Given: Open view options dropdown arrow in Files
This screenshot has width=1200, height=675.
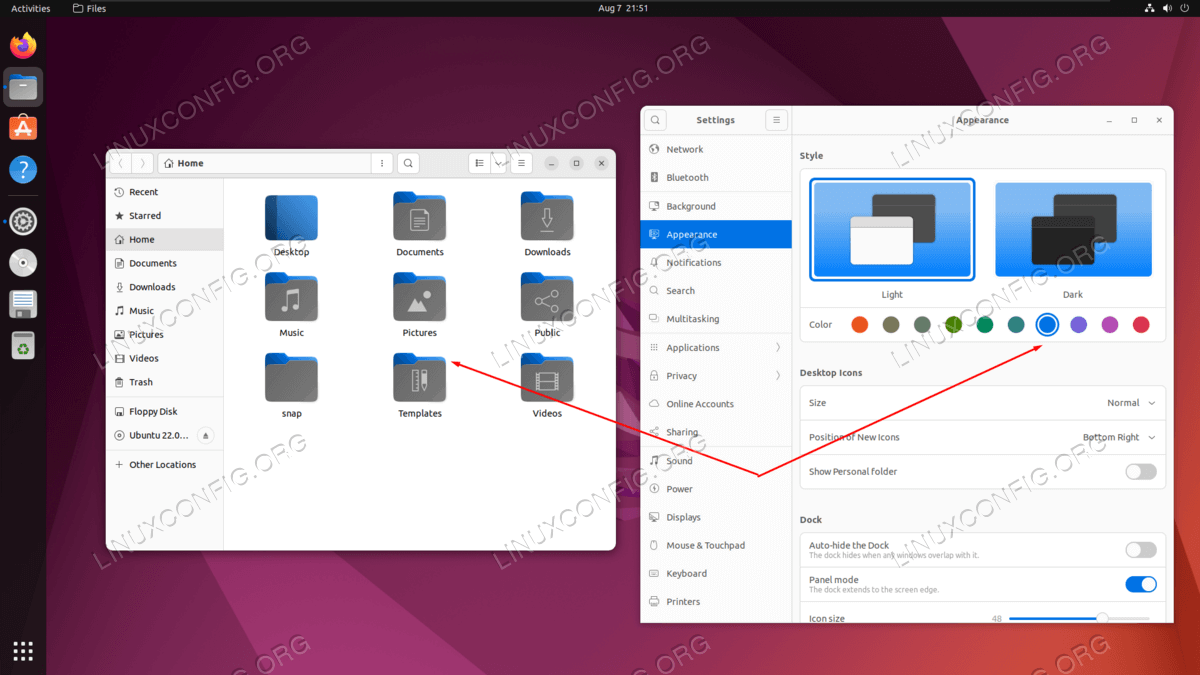Looking at the screenshot, I should tap(499, 163).
